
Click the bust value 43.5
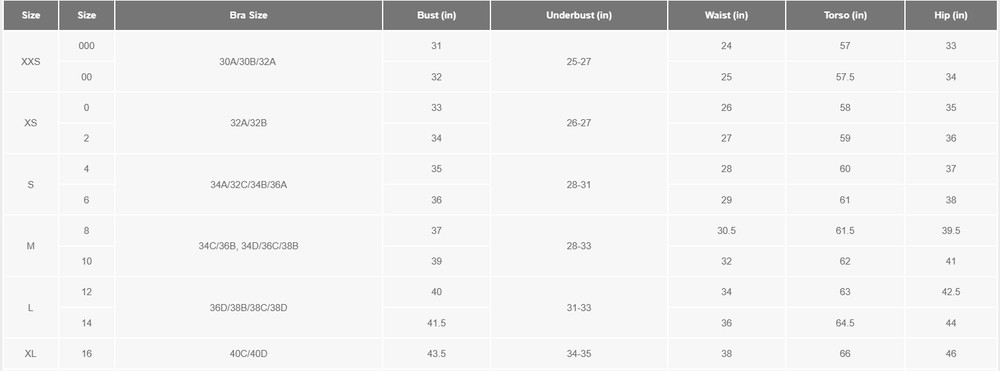(x=436, y=354)
